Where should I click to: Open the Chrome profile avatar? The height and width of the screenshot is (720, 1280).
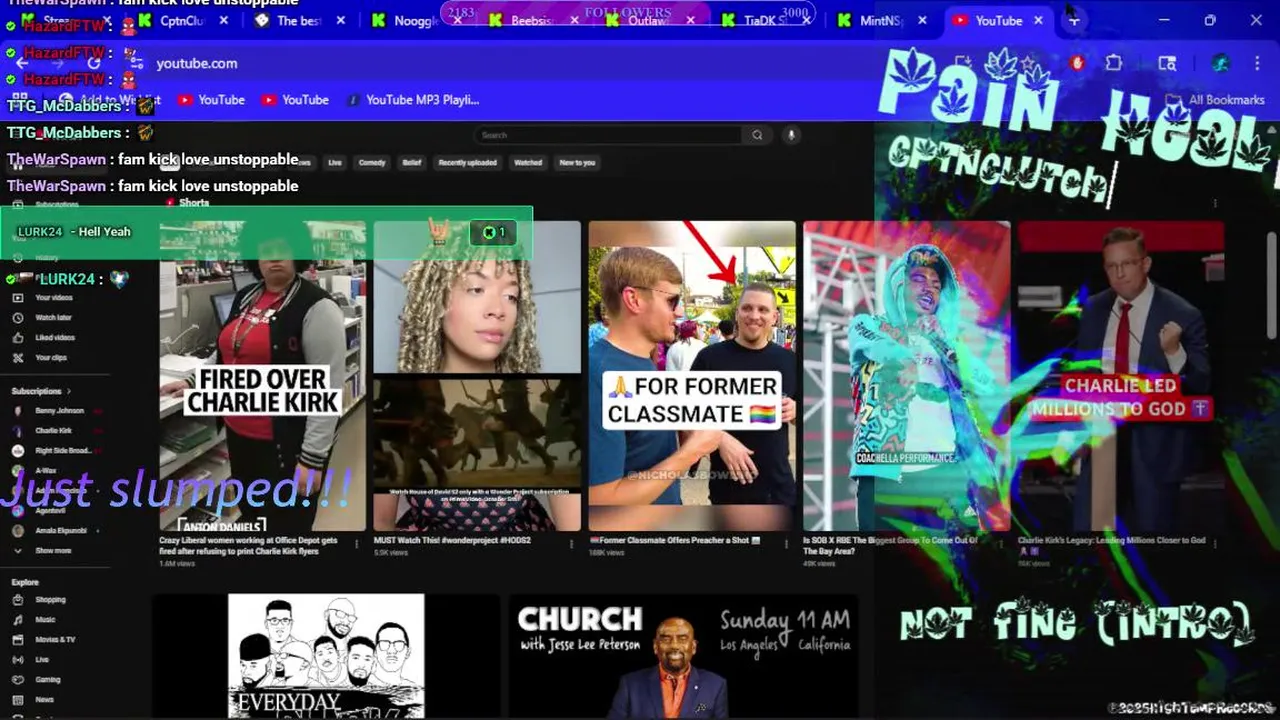[x=1220, y=63]
